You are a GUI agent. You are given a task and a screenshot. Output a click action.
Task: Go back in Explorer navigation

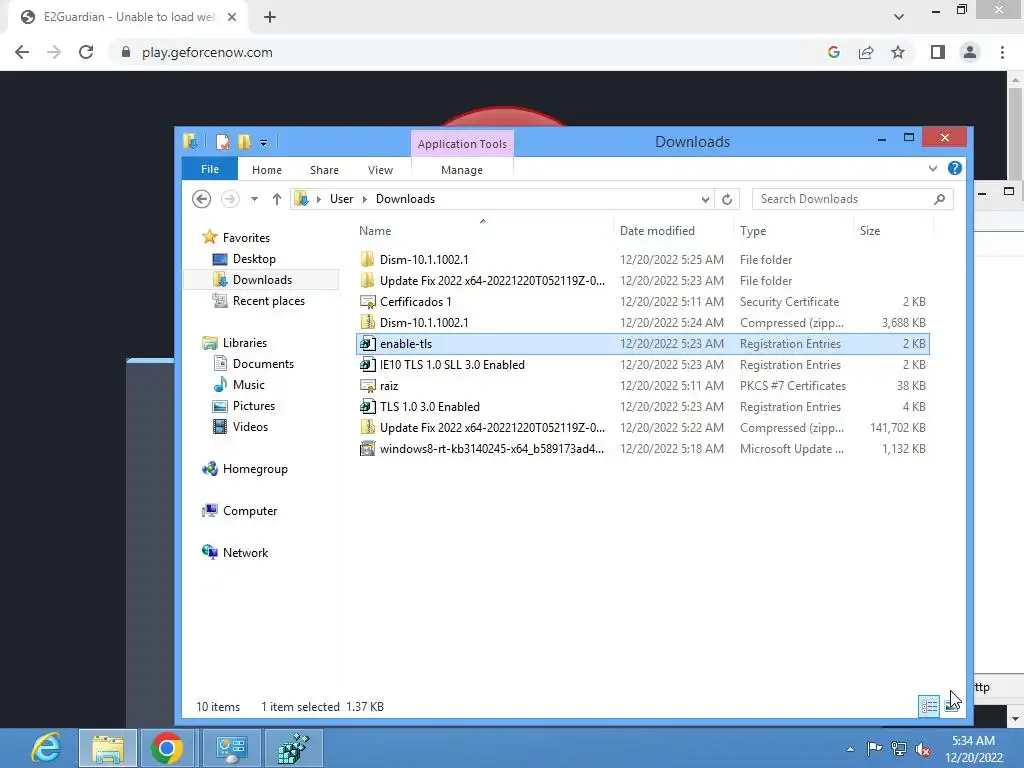[x=202, y=199]
